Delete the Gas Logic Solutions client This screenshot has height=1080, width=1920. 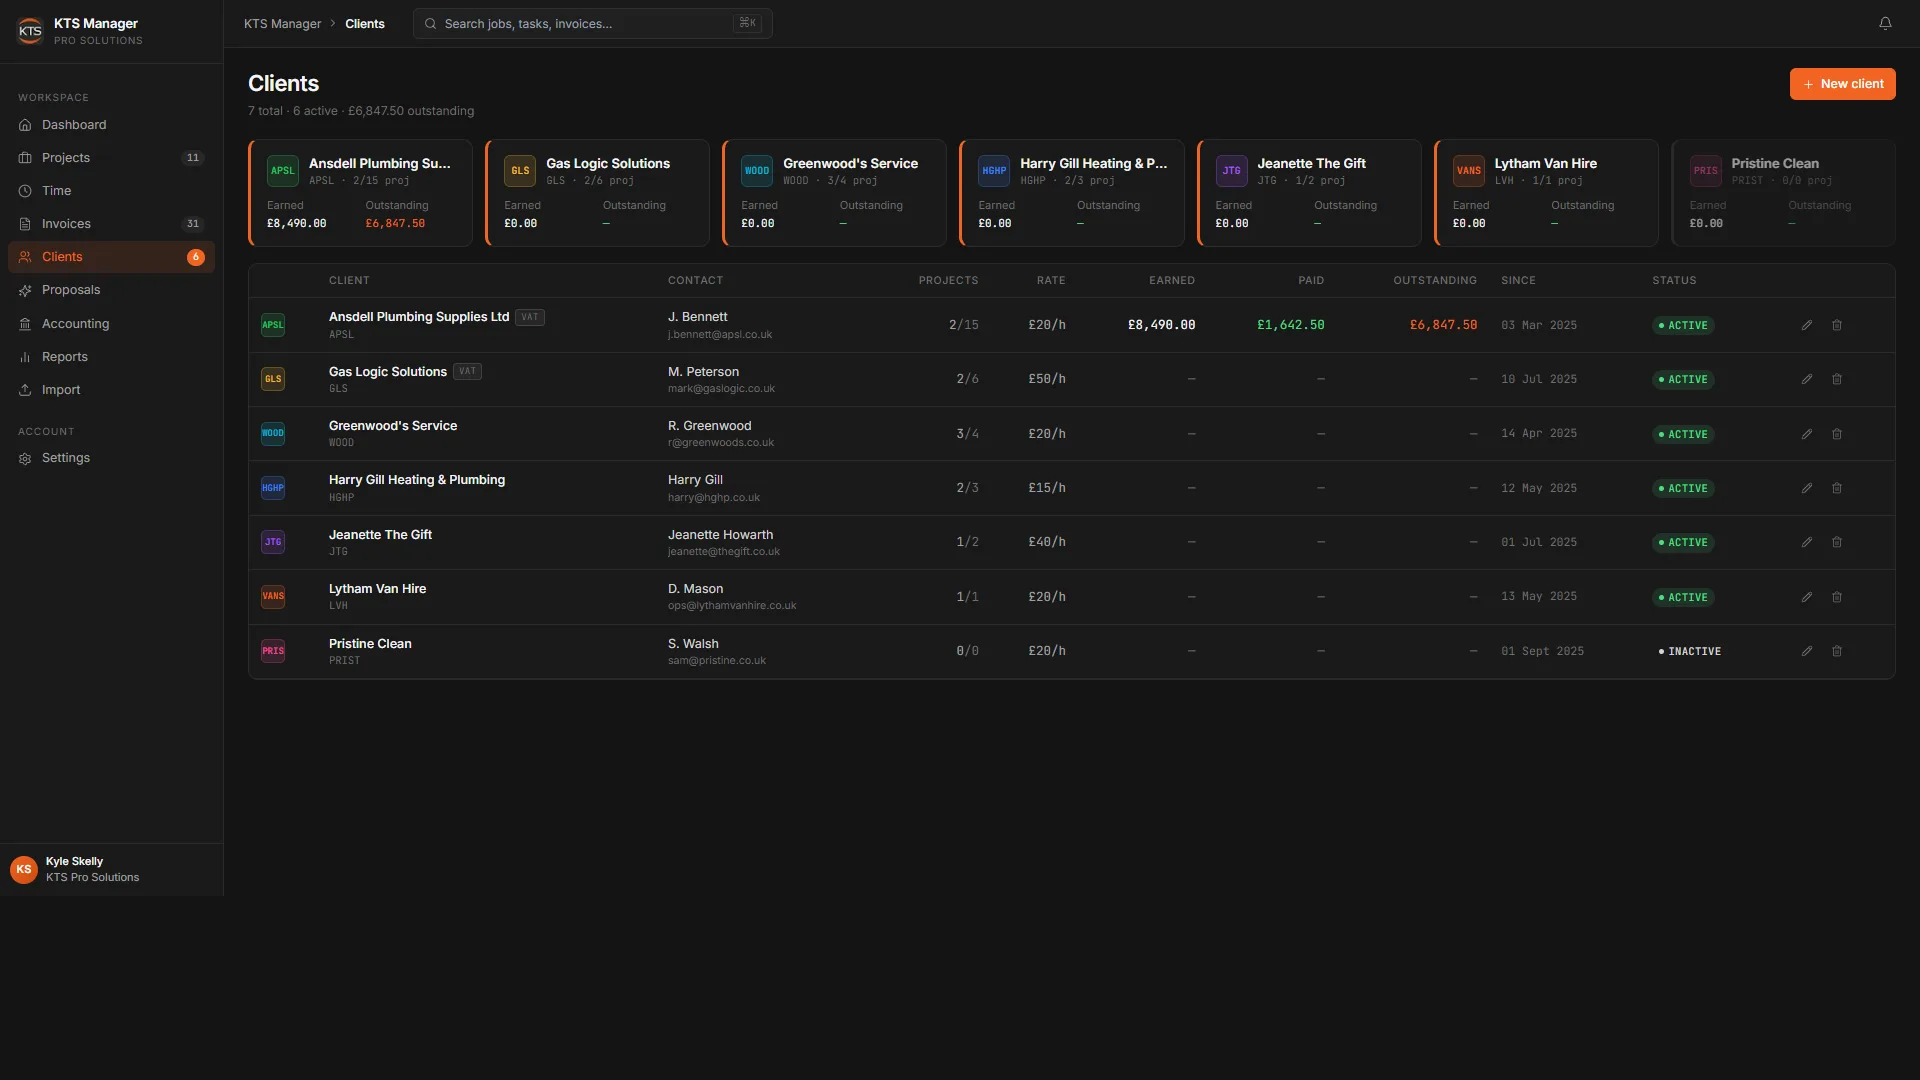(1837, 379)
